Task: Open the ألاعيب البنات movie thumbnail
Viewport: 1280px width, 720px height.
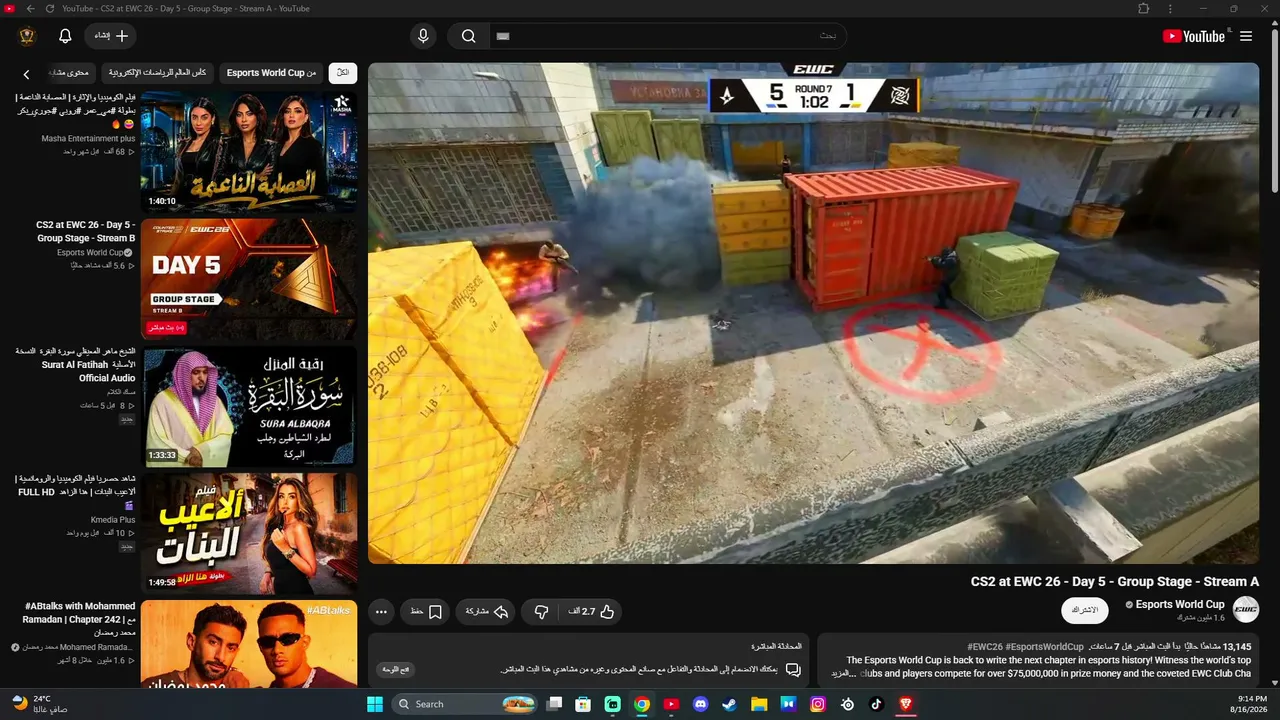Action: 249,533
